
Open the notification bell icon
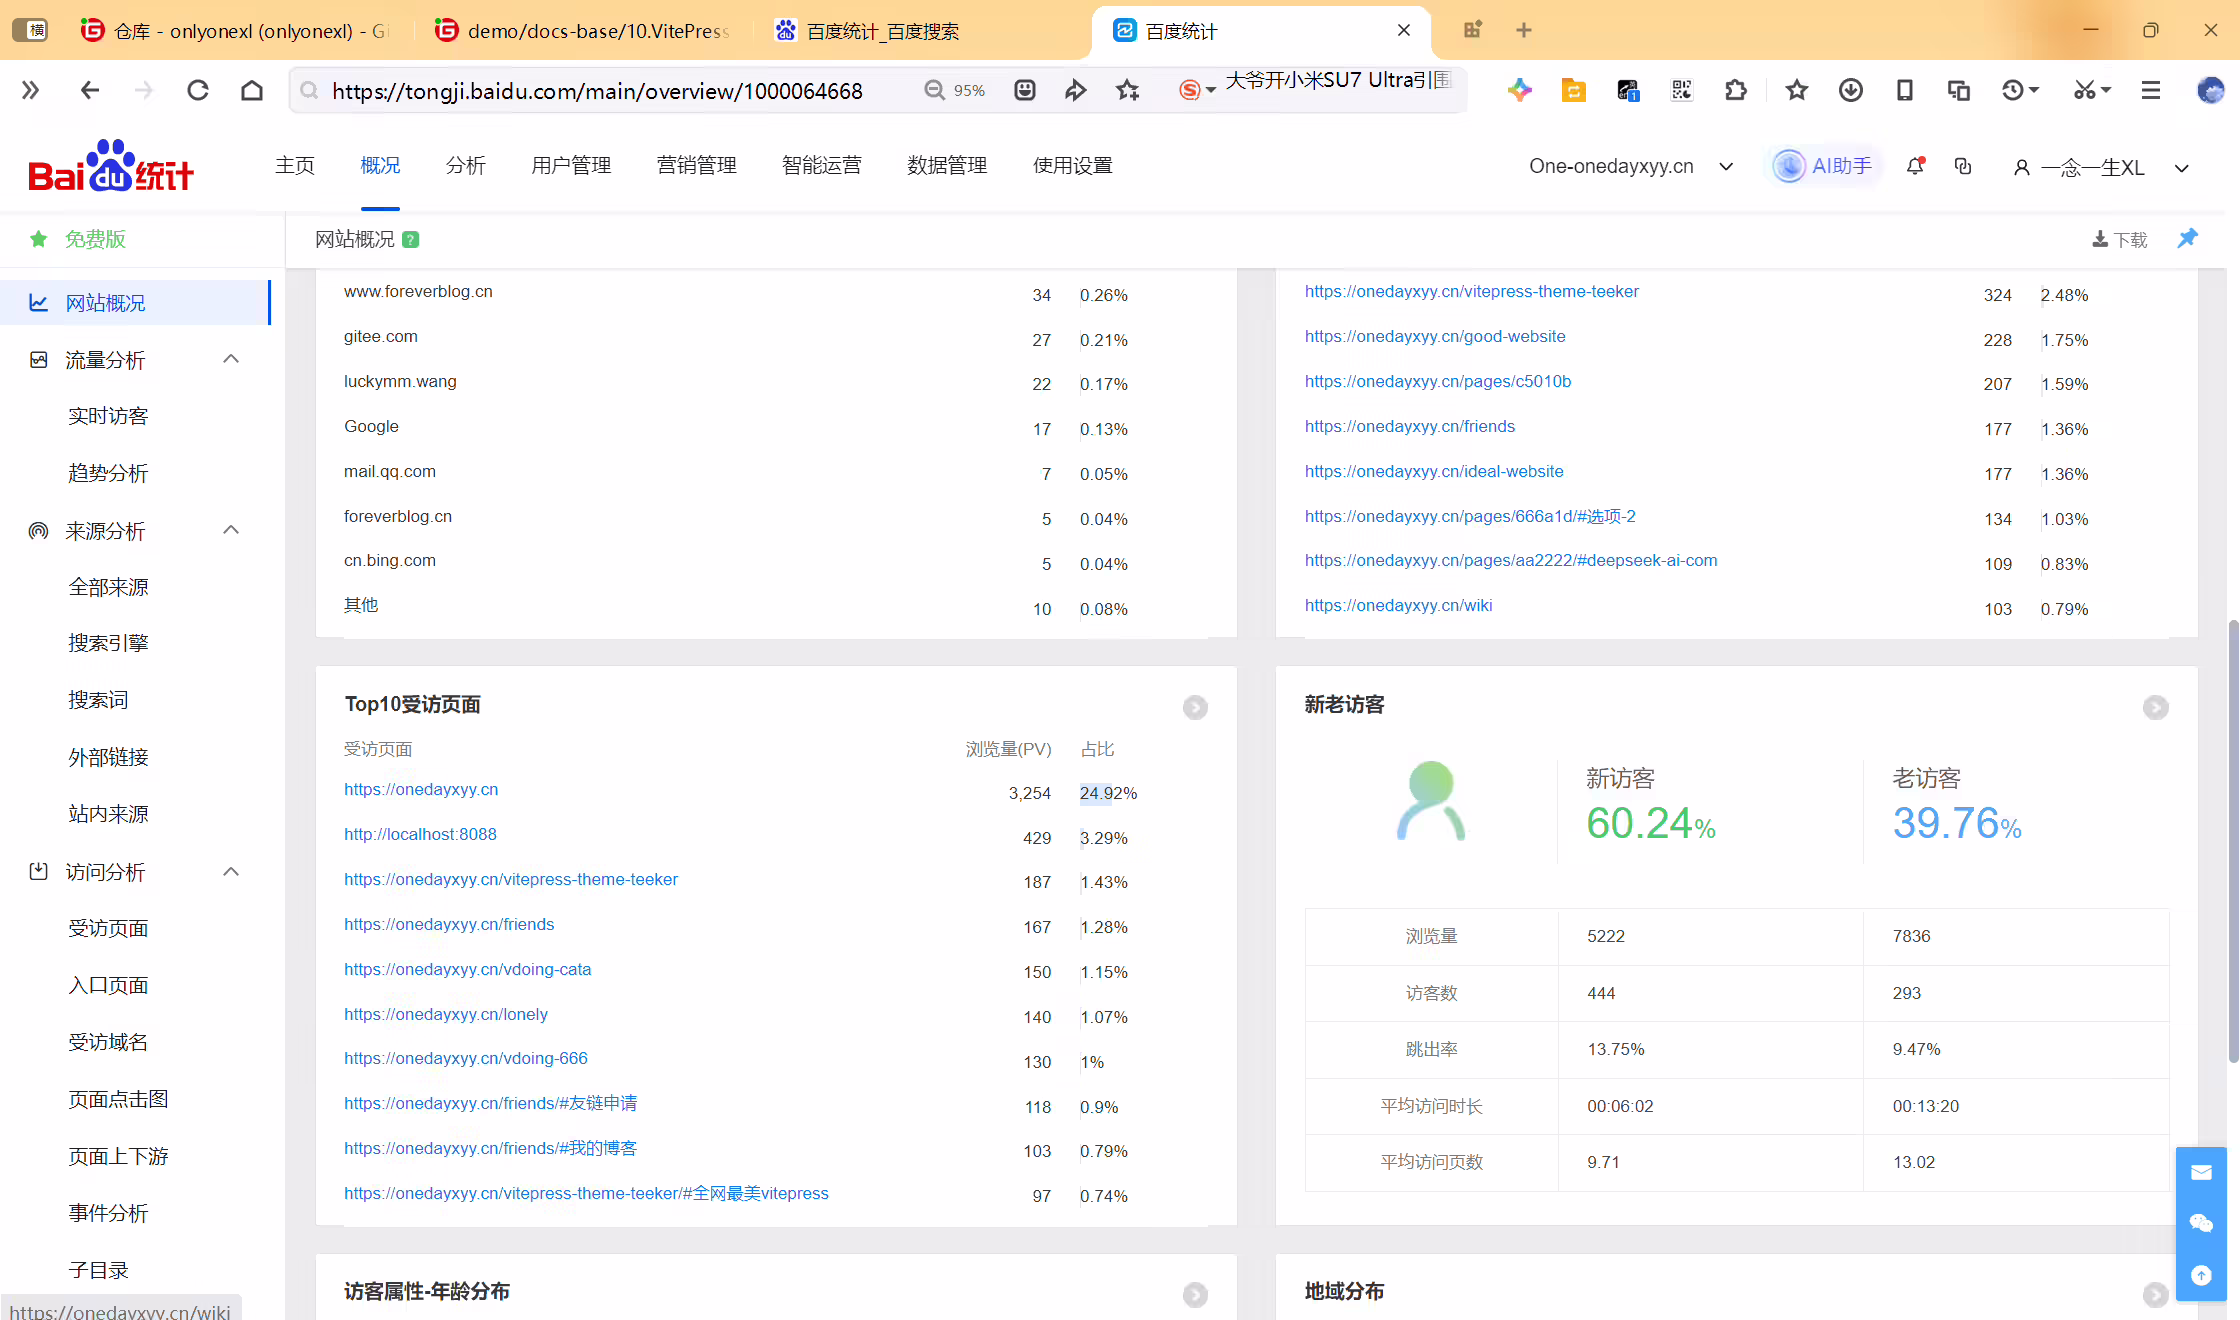(x=1915, y=166)
